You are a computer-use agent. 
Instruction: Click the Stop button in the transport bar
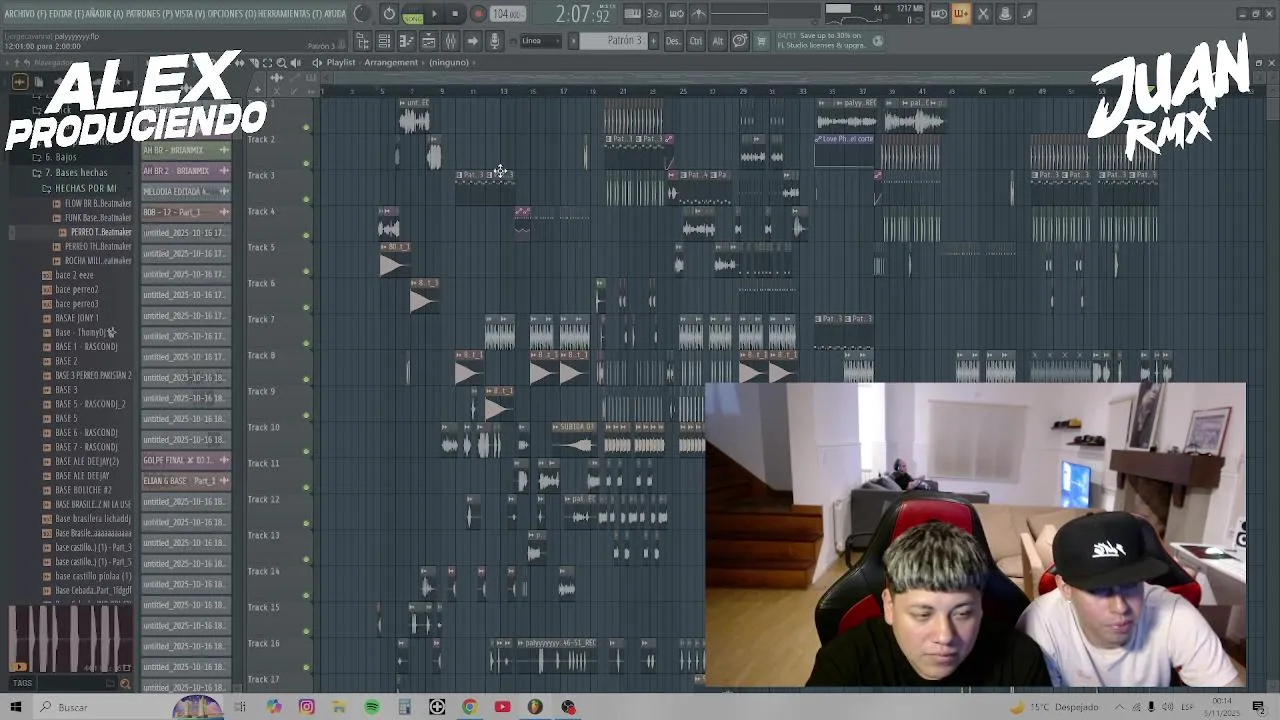coord(455,14)
